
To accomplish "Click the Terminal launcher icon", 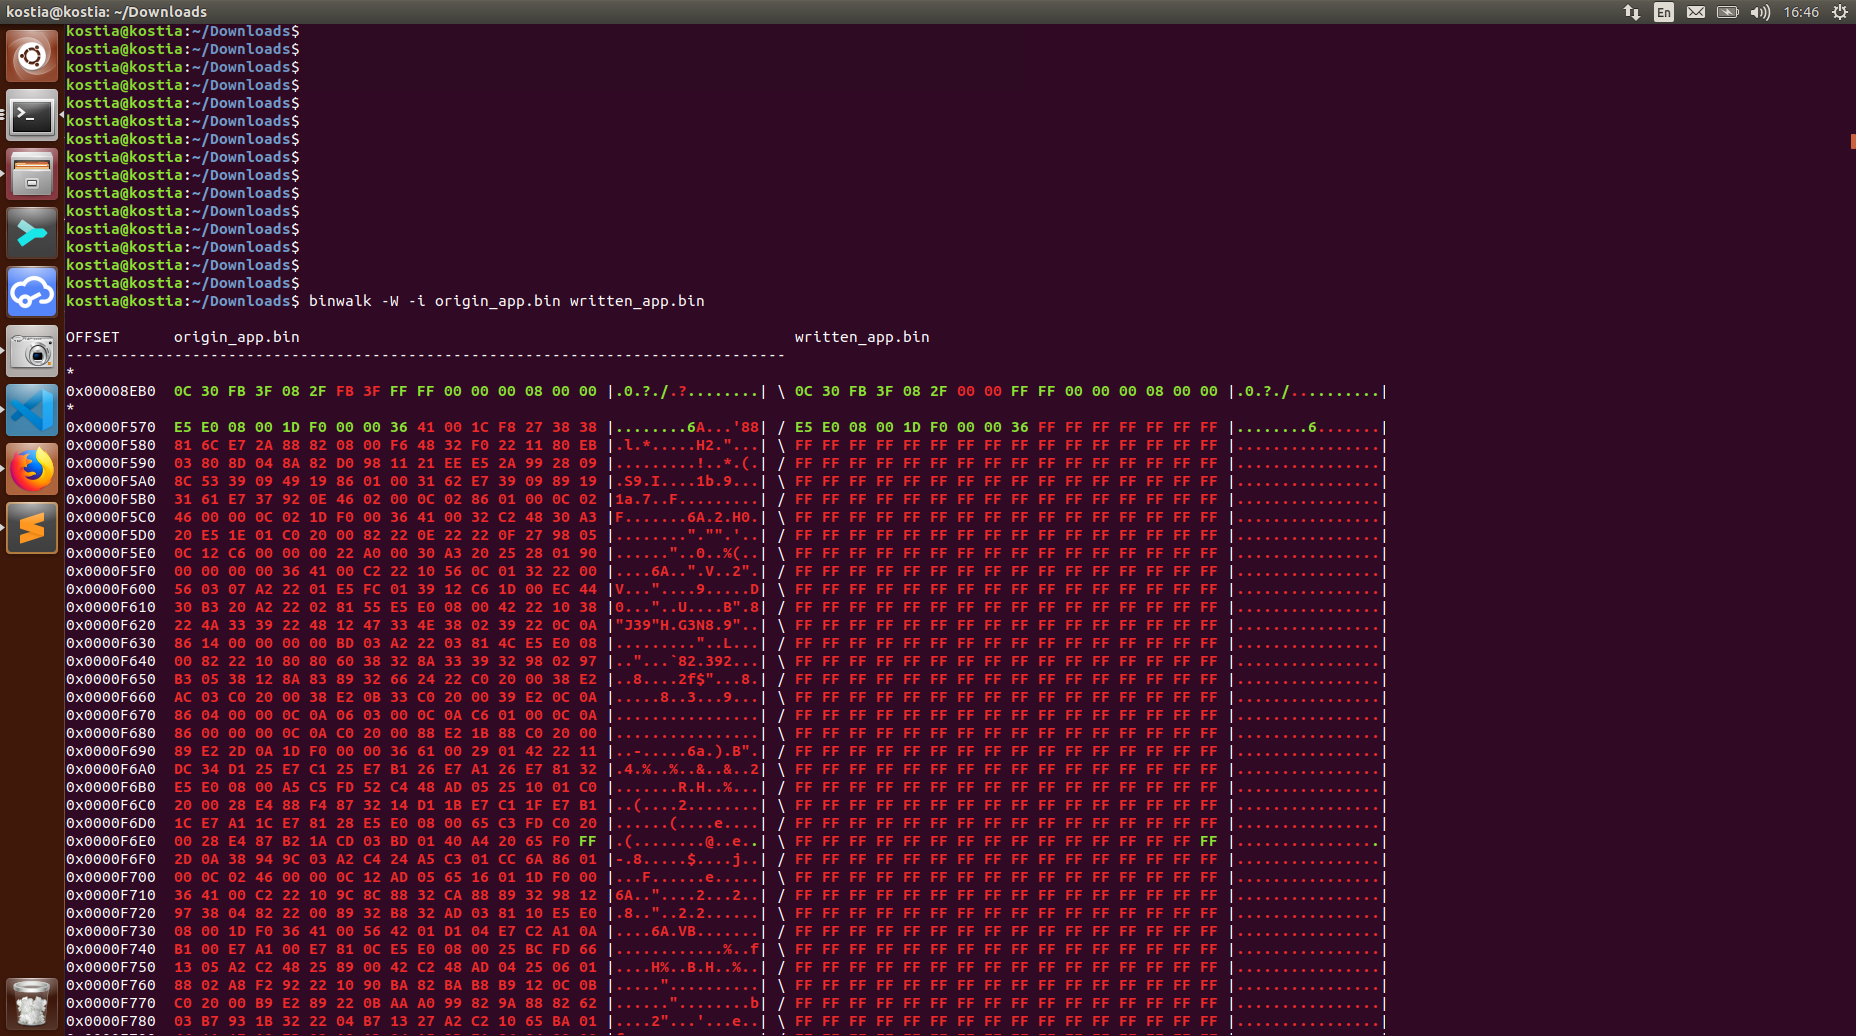I will (x=32, y=115).
